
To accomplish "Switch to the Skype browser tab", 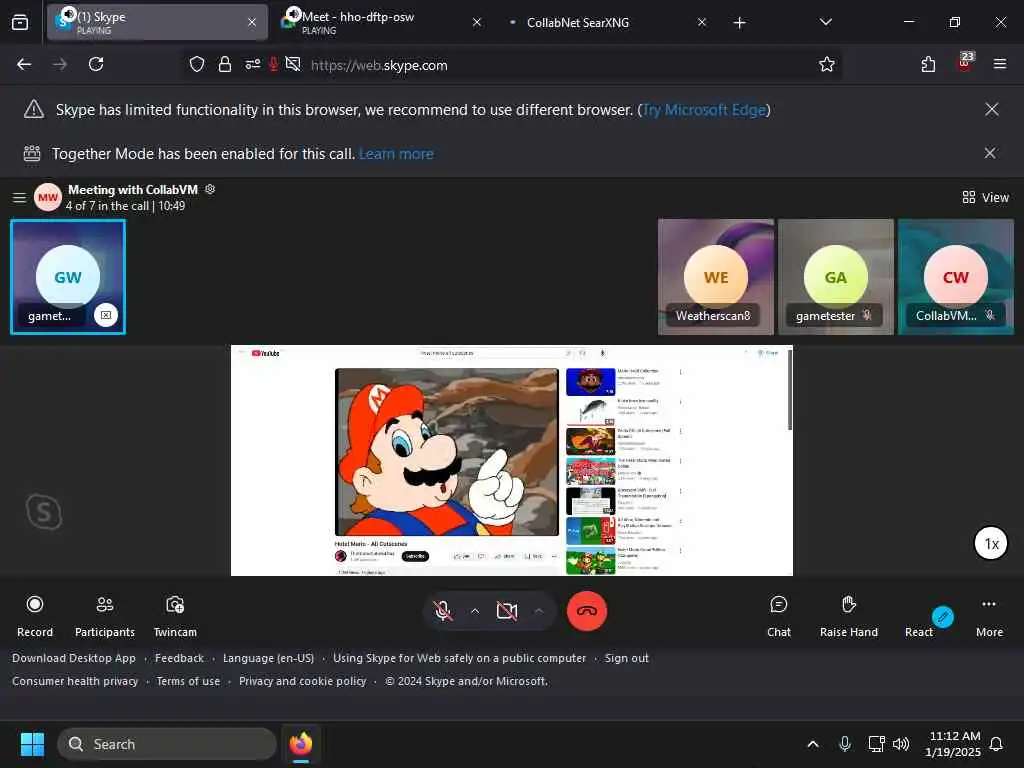I will (x=157, y=22).
